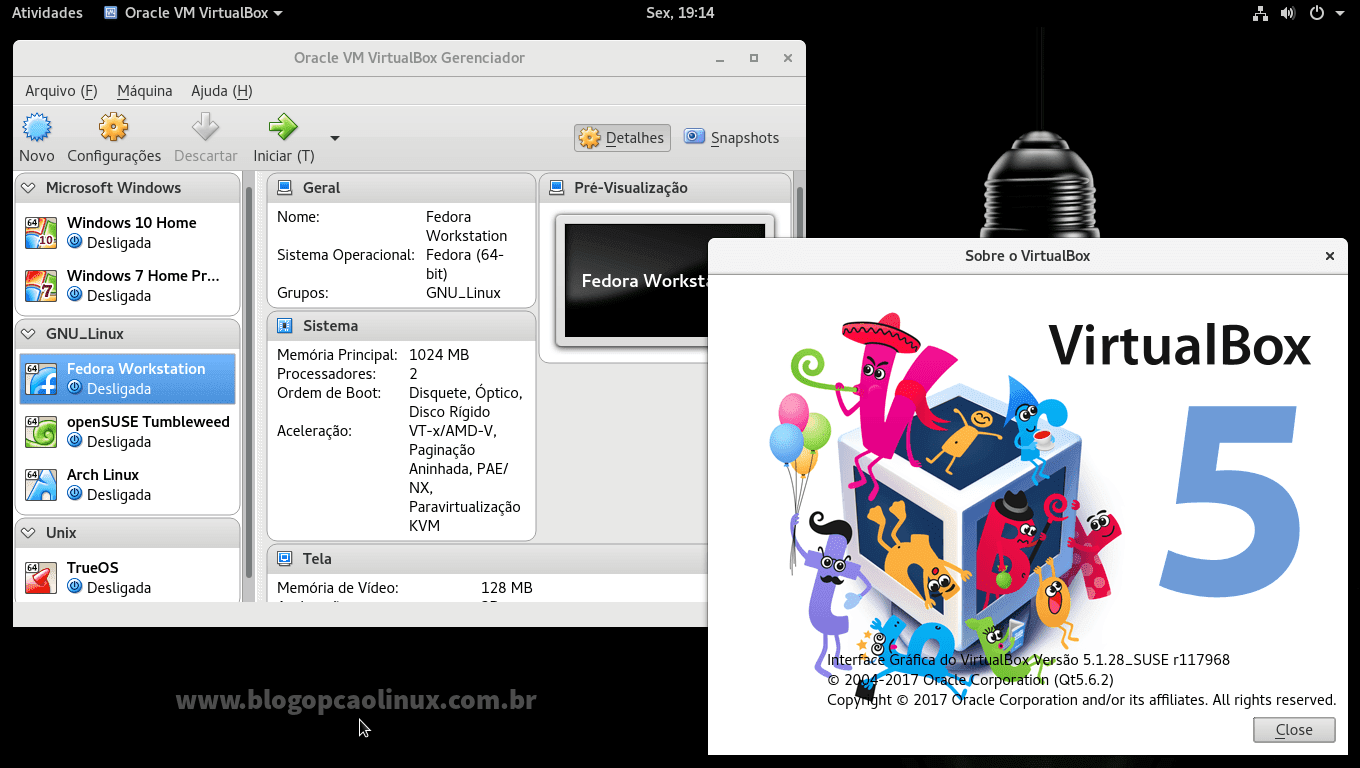This screenshot has height=768, width=1360.
Task: Click the 1024 MB memory value
Action: [x=439, y=355]
